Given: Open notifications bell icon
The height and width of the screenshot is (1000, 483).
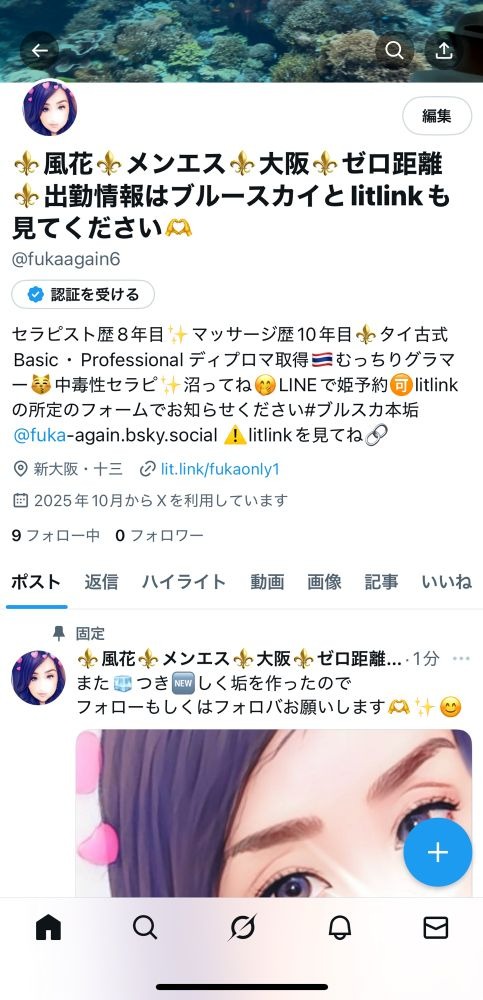Looking at the screenshot, I should 339,927.
